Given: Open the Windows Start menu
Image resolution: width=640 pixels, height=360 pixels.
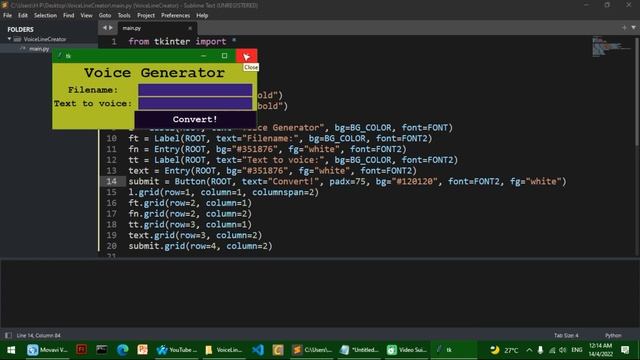Looking at the screenshot, I should [11, 350].
